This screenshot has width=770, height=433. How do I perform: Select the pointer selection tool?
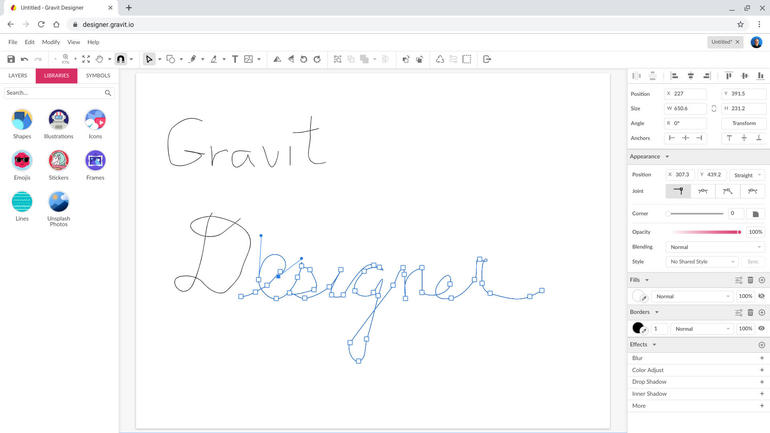[149, 59]
